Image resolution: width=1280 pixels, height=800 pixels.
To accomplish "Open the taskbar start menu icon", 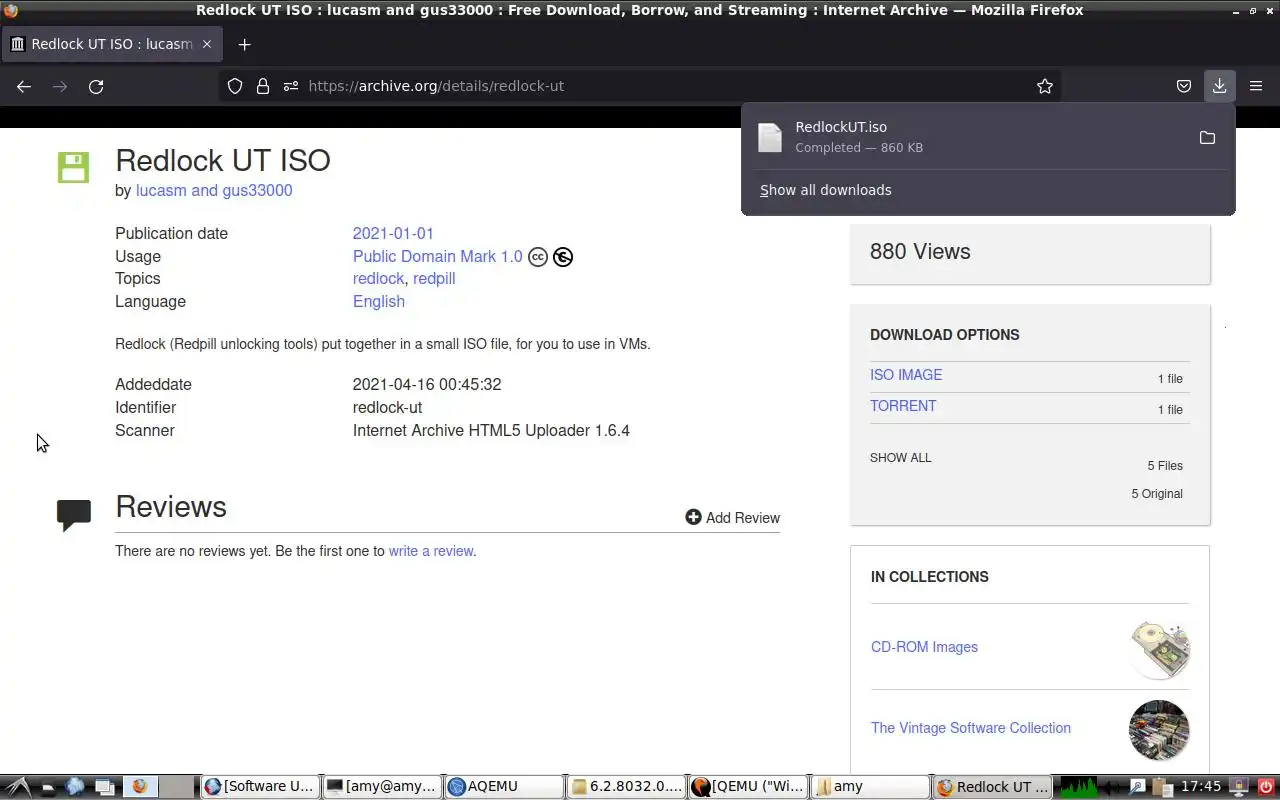I will 18,787.
